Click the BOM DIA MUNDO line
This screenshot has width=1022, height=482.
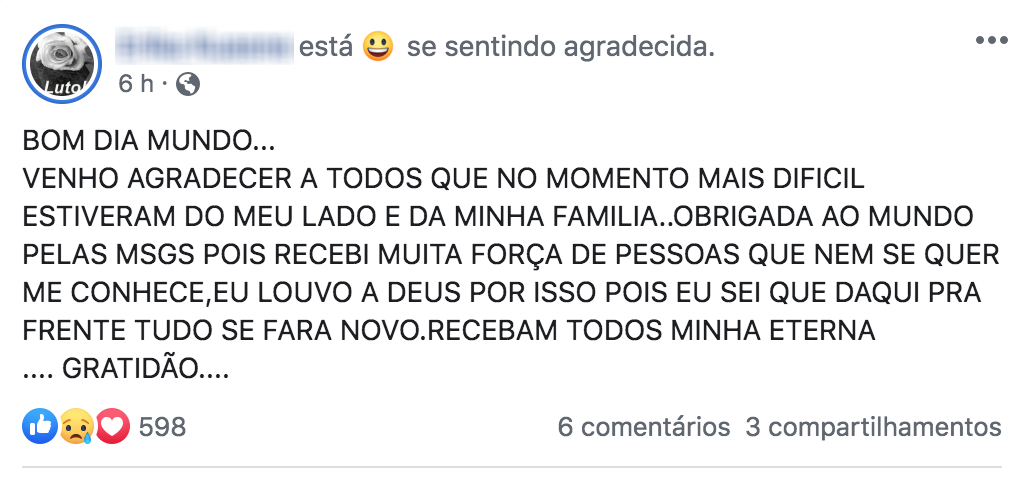coord(149,141)
